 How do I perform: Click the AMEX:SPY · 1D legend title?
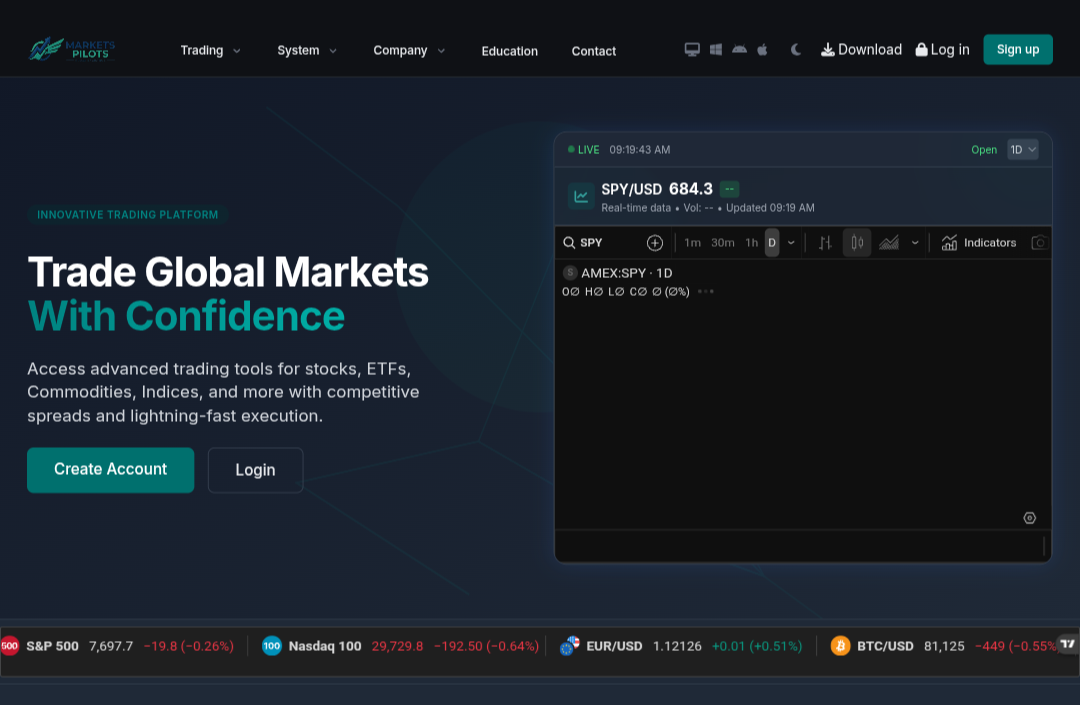coord(626,273)
